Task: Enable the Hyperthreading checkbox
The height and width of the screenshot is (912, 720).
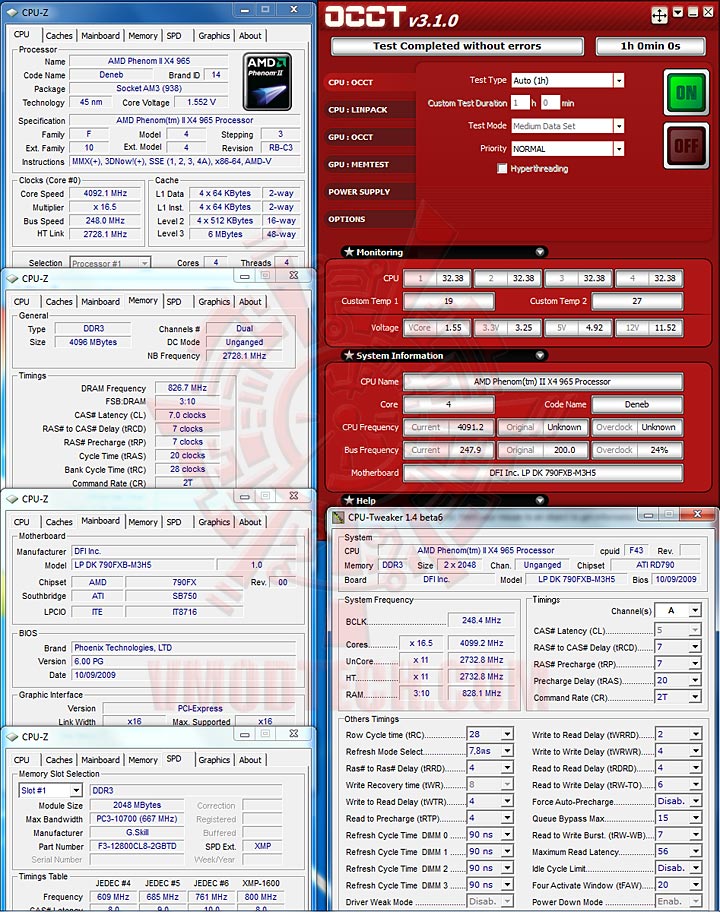Action: click(502, 169)
